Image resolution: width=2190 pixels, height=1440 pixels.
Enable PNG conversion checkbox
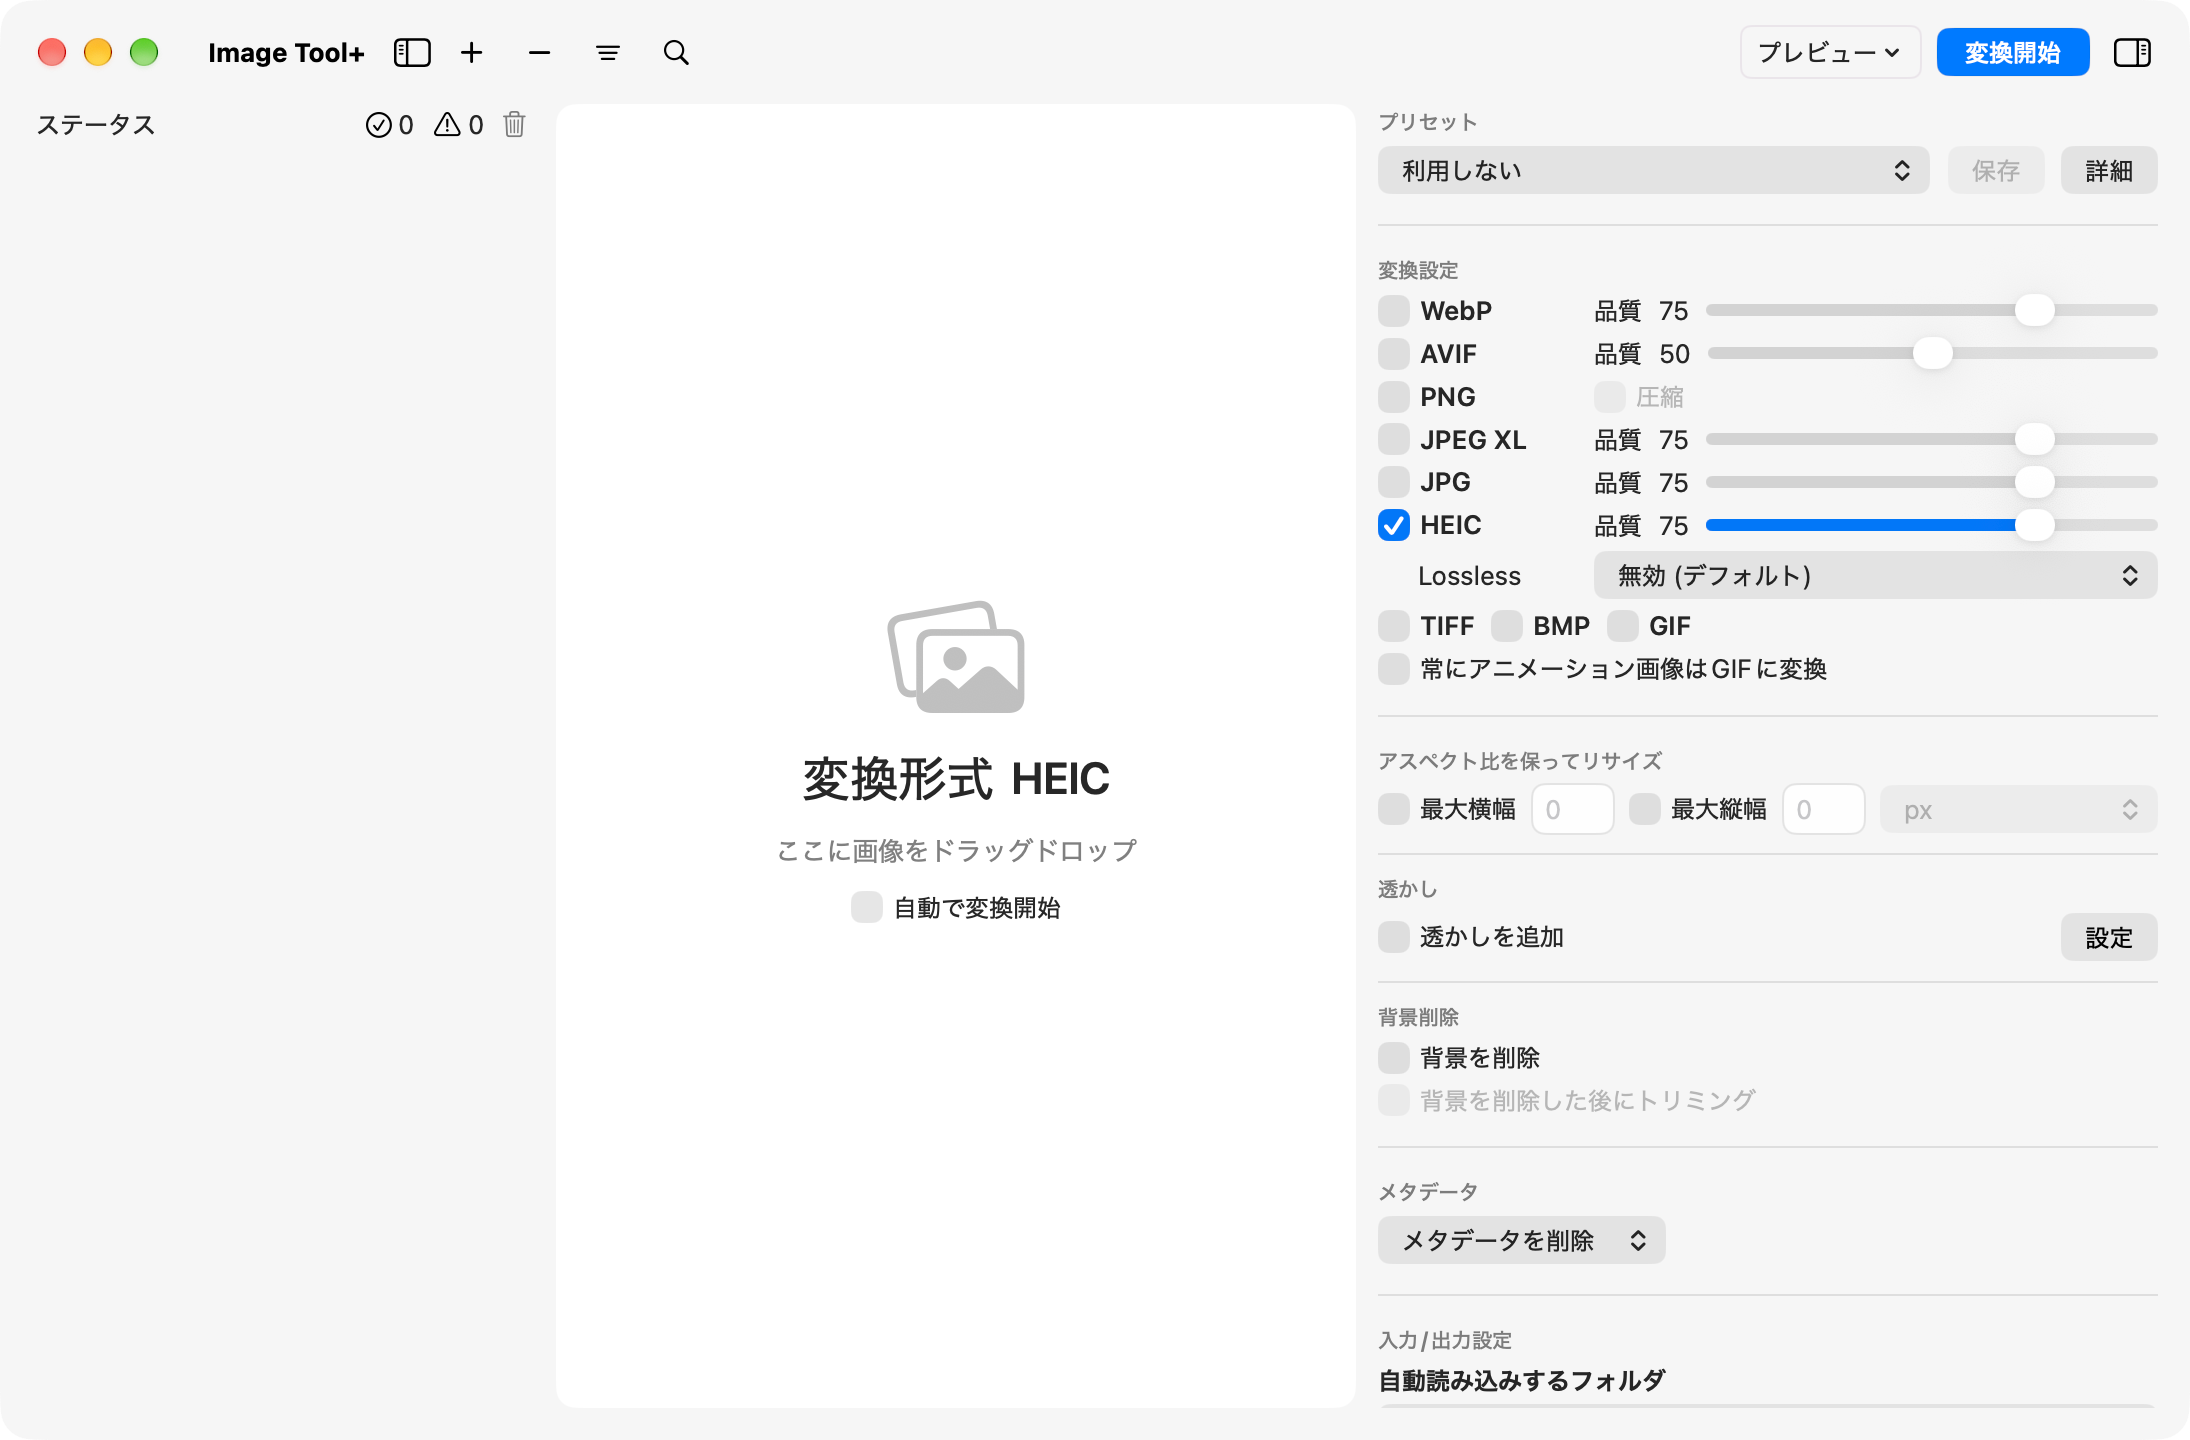pyautogui.click(x=1394, y=397)
